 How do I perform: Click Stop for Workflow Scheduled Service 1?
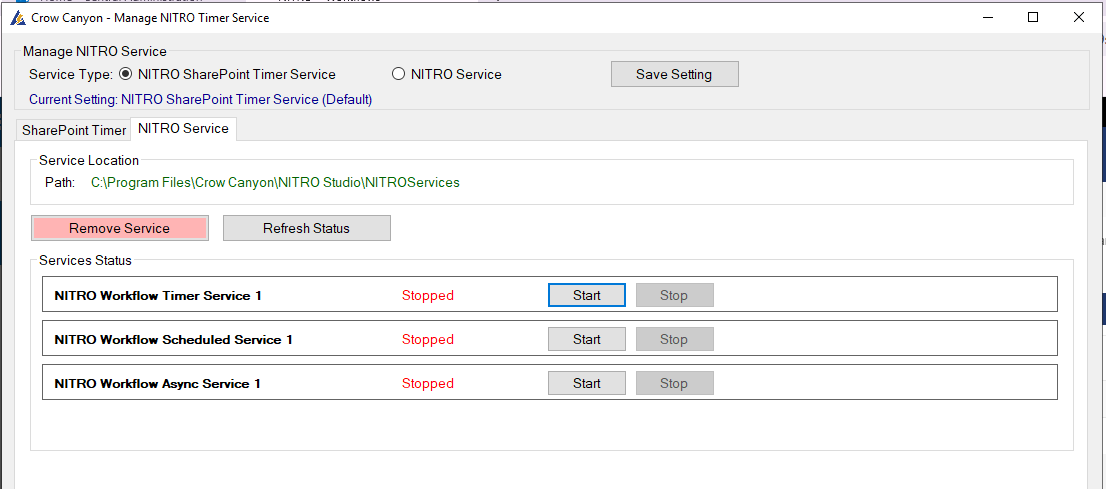674,339
